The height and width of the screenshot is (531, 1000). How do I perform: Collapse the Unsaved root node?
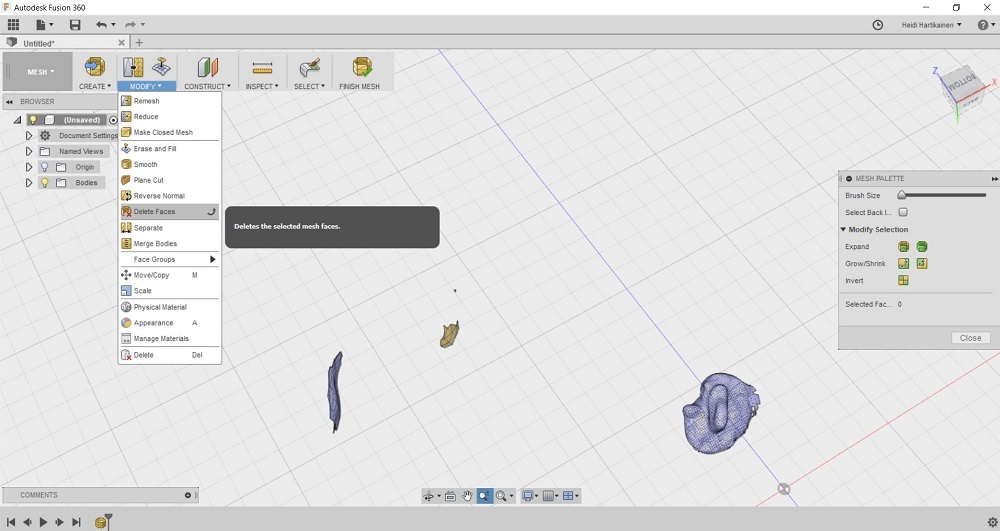[17, 120]
